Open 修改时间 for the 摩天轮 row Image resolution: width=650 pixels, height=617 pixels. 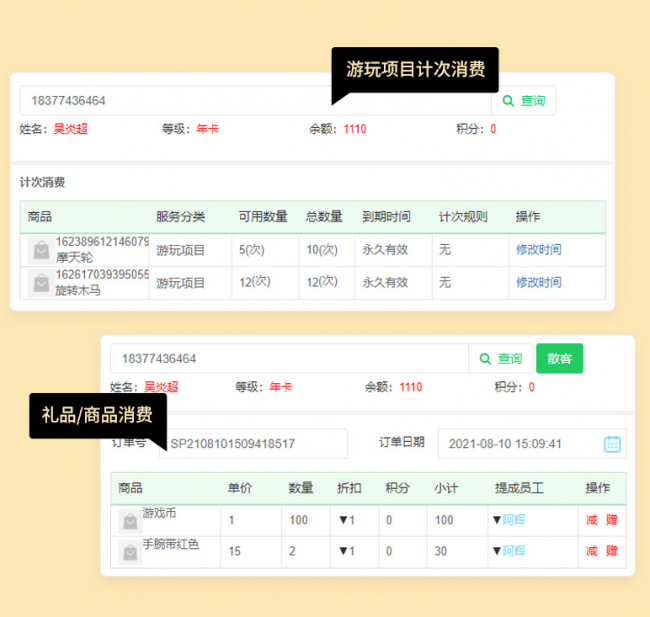tap(538, 250)
